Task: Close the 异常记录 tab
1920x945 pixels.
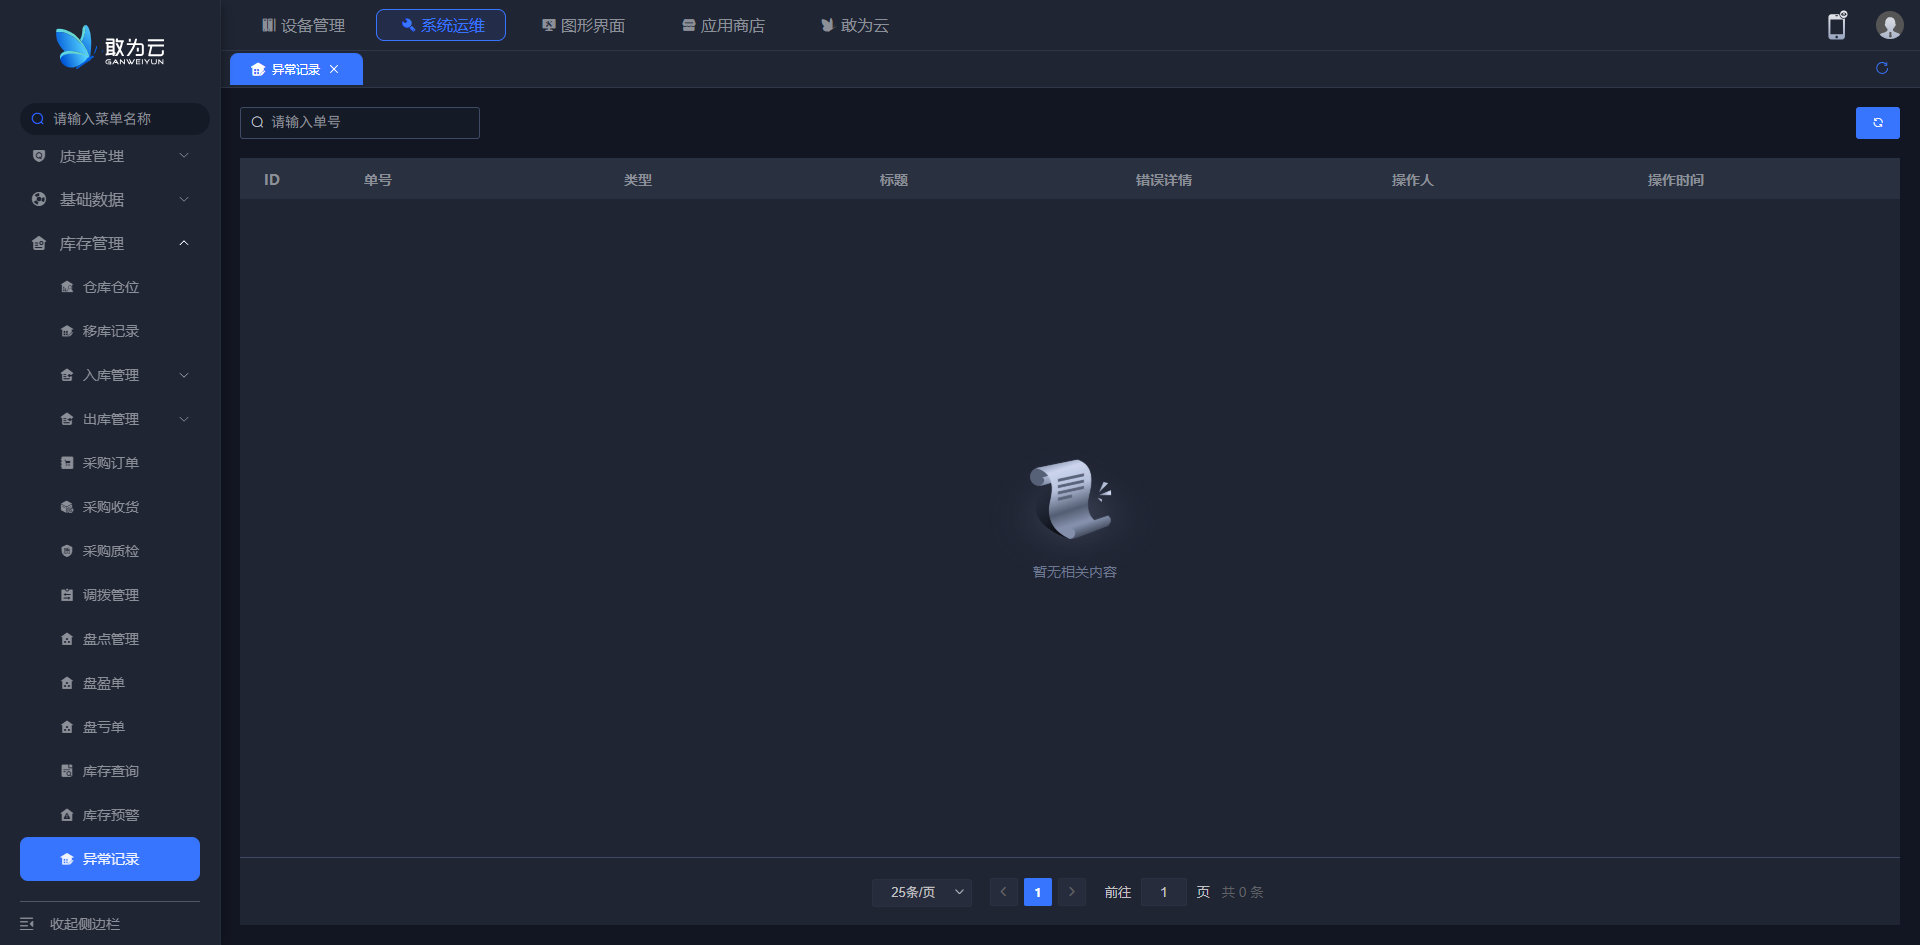Action: [x=334, y=69]
